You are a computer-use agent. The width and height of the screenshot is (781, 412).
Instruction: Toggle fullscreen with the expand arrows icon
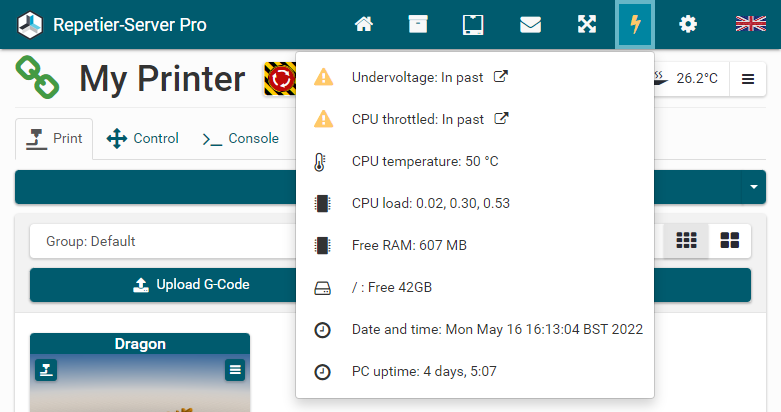[x=587, y=24]
